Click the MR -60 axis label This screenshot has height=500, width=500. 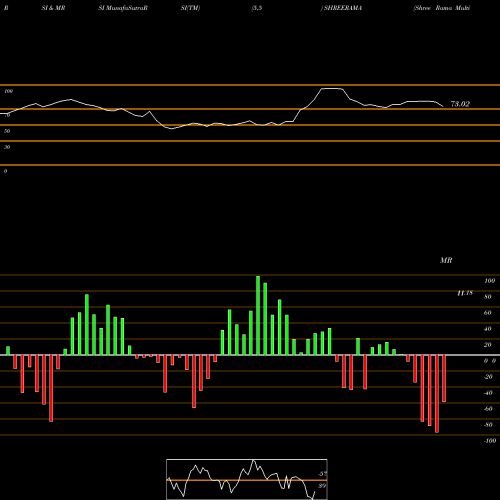pyautogui.click(x=488, y=409)
